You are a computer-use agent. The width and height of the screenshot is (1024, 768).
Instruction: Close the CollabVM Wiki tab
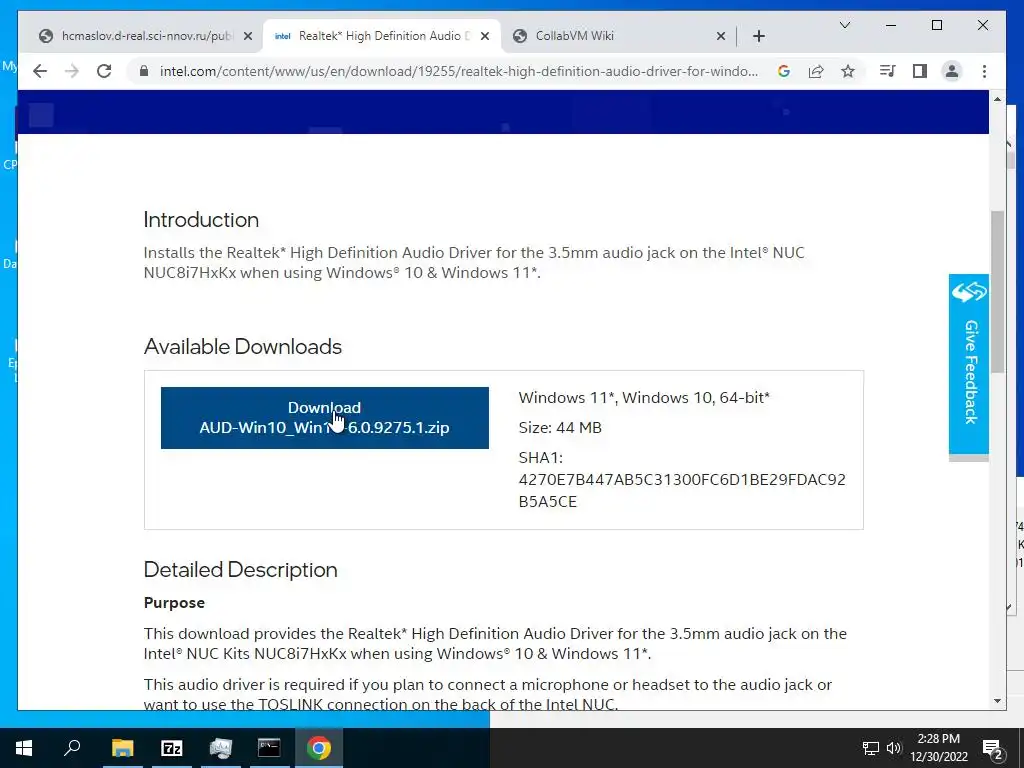tap(721, 37)
